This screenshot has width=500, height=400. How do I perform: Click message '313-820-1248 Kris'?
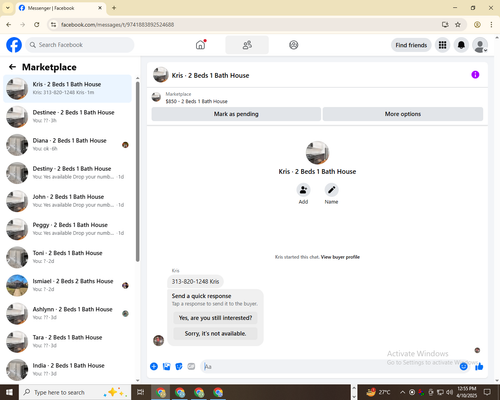click(x=195, y=282)
